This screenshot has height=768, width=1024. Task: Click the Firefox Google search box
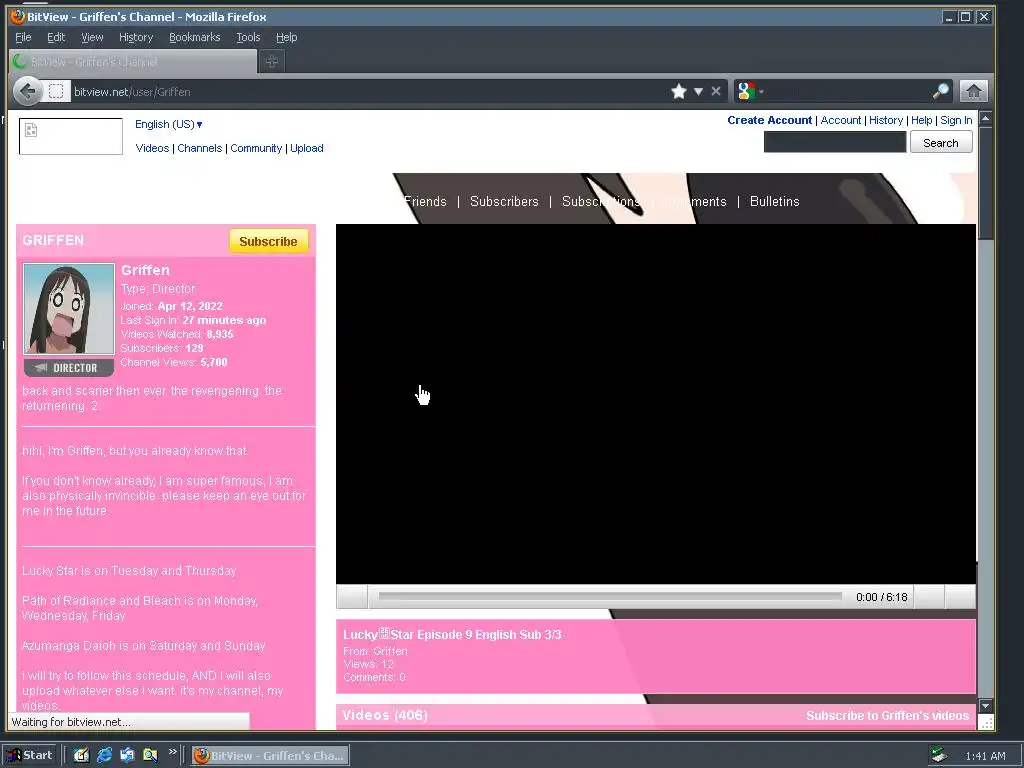click(x=849, y=91)
